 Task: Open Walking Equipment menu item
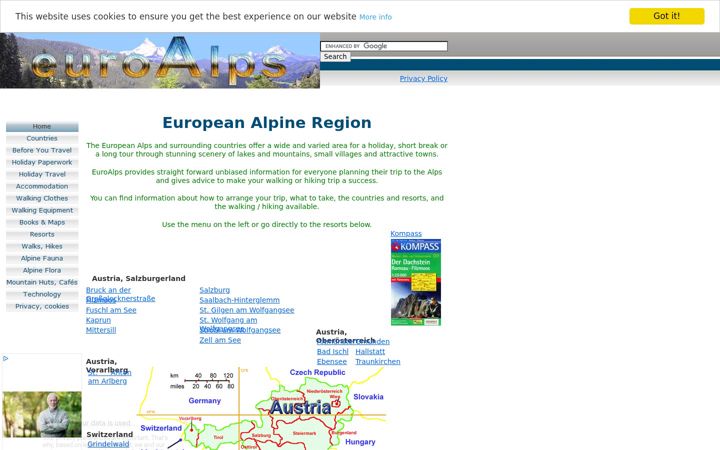[42, 210]
